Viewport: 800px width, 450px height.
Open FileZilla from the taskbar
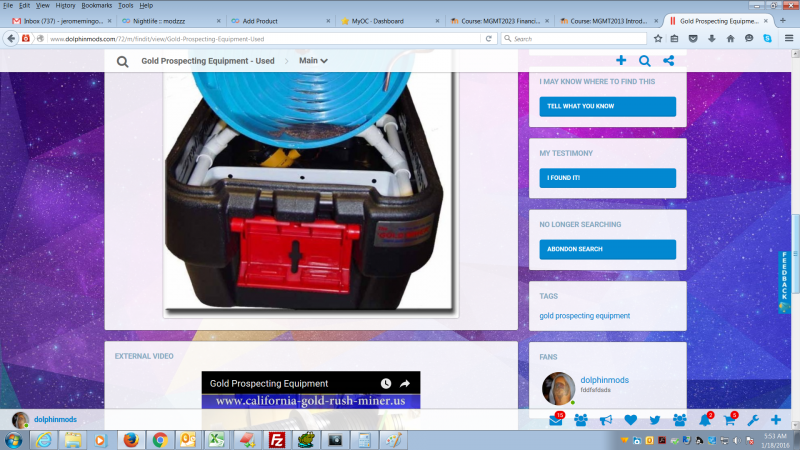tap(277, 440)
